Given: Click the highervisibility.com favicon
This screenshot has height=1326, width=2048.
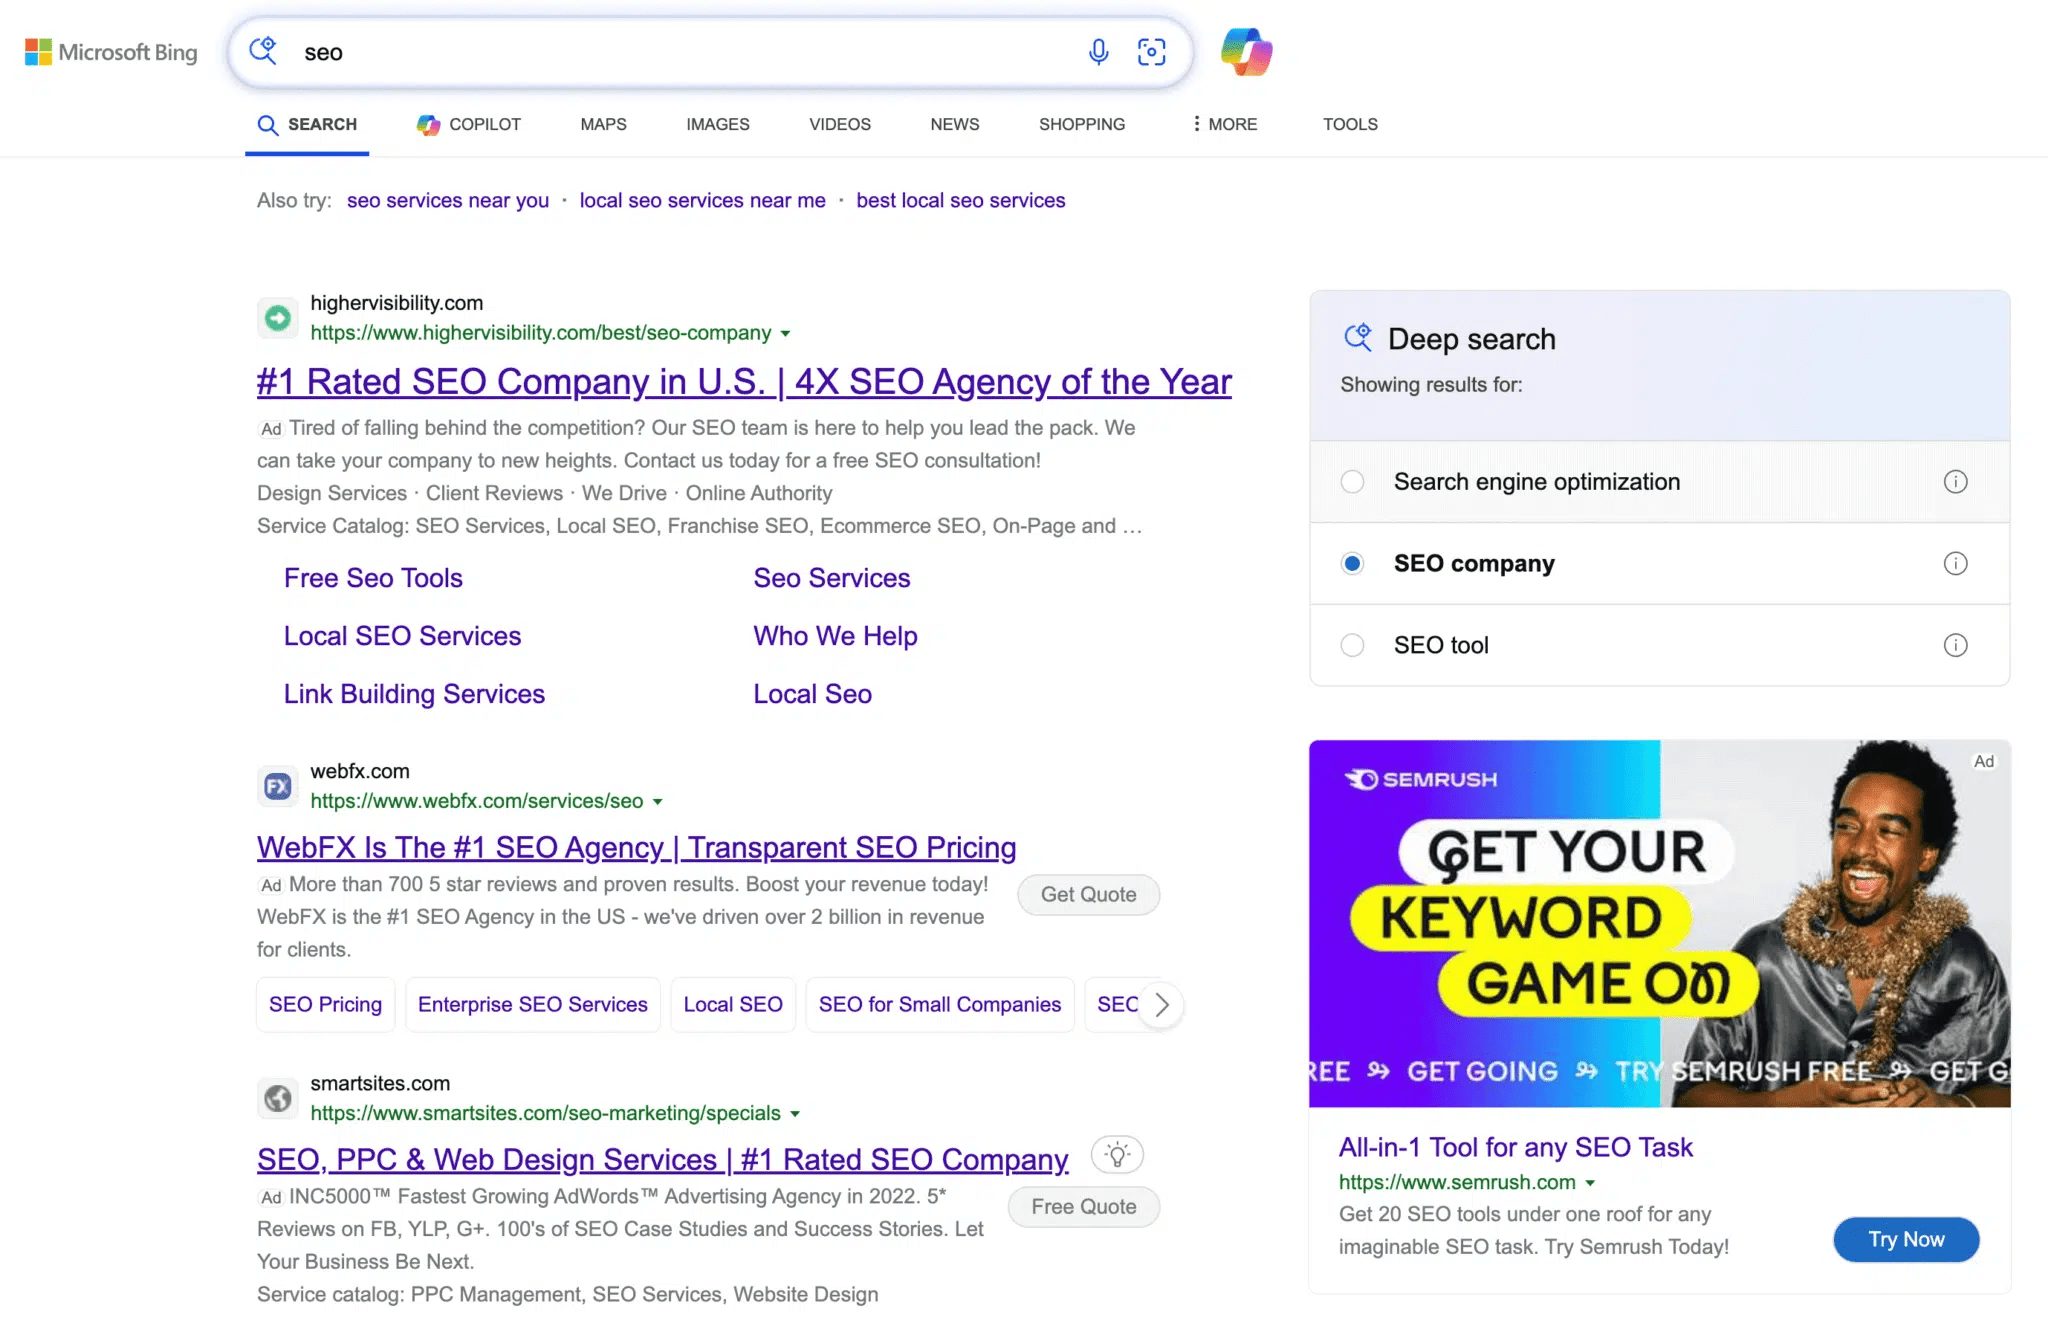Looking at the screenshot, I should [x=277, y=318].
